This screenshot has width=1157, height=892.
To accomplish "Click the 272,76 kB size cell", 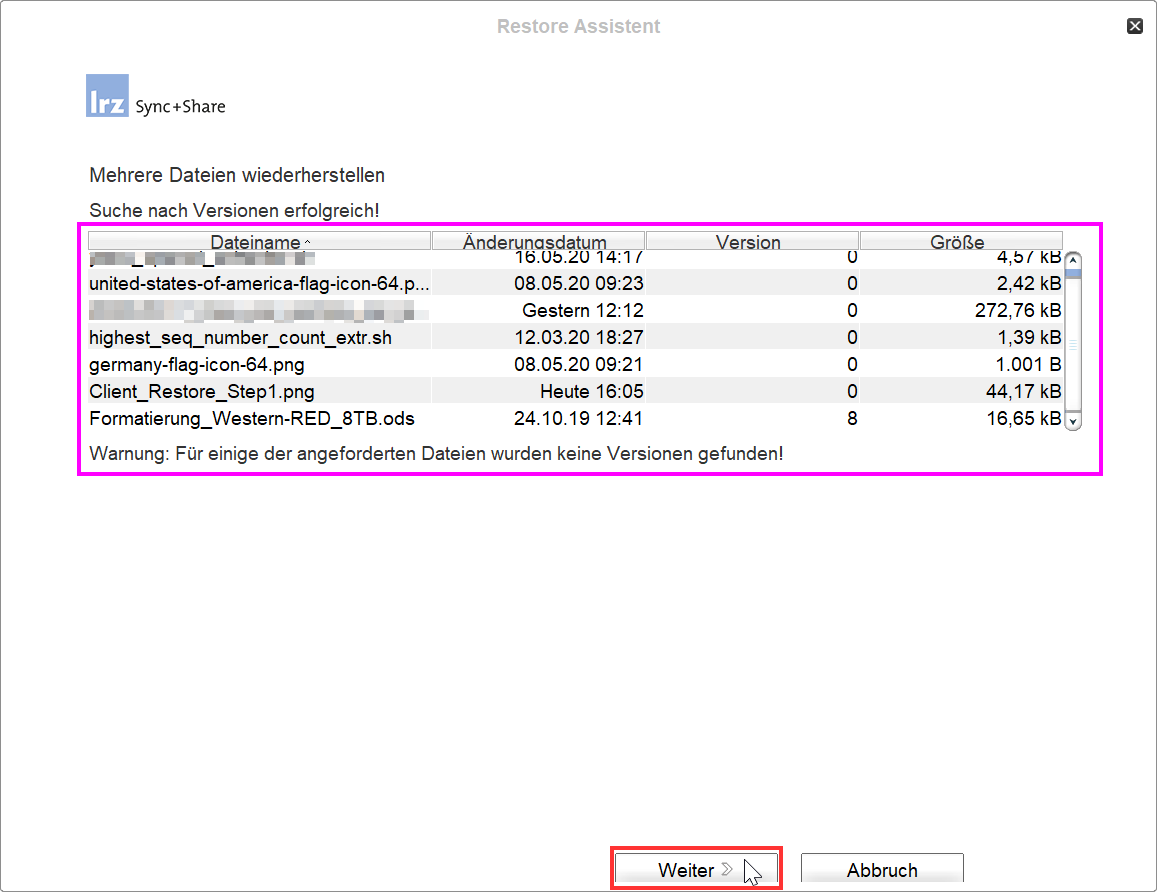I will (1017, 311).
